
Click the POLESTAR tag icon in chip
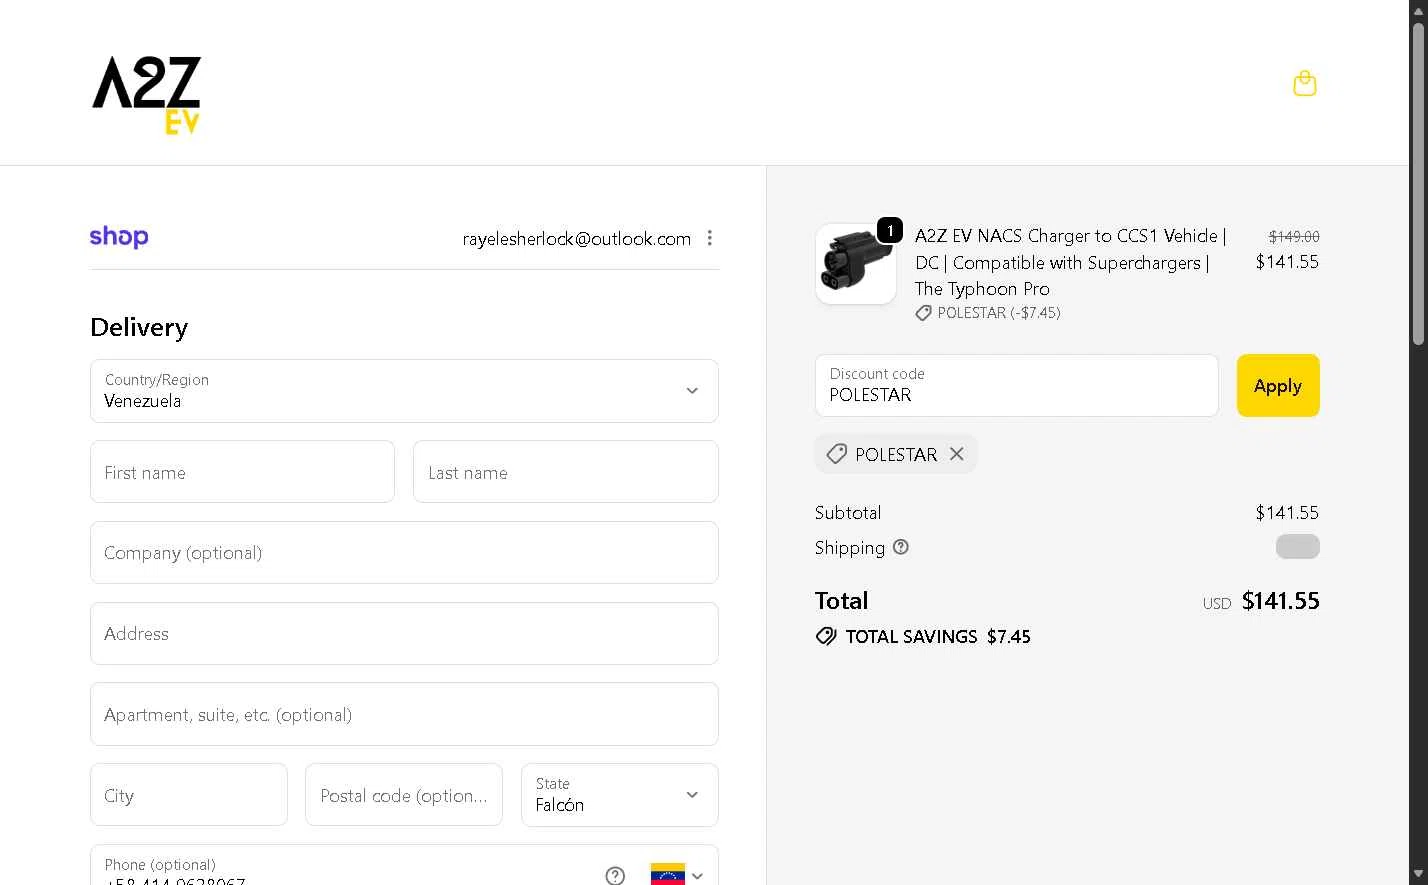pos(837,454)
